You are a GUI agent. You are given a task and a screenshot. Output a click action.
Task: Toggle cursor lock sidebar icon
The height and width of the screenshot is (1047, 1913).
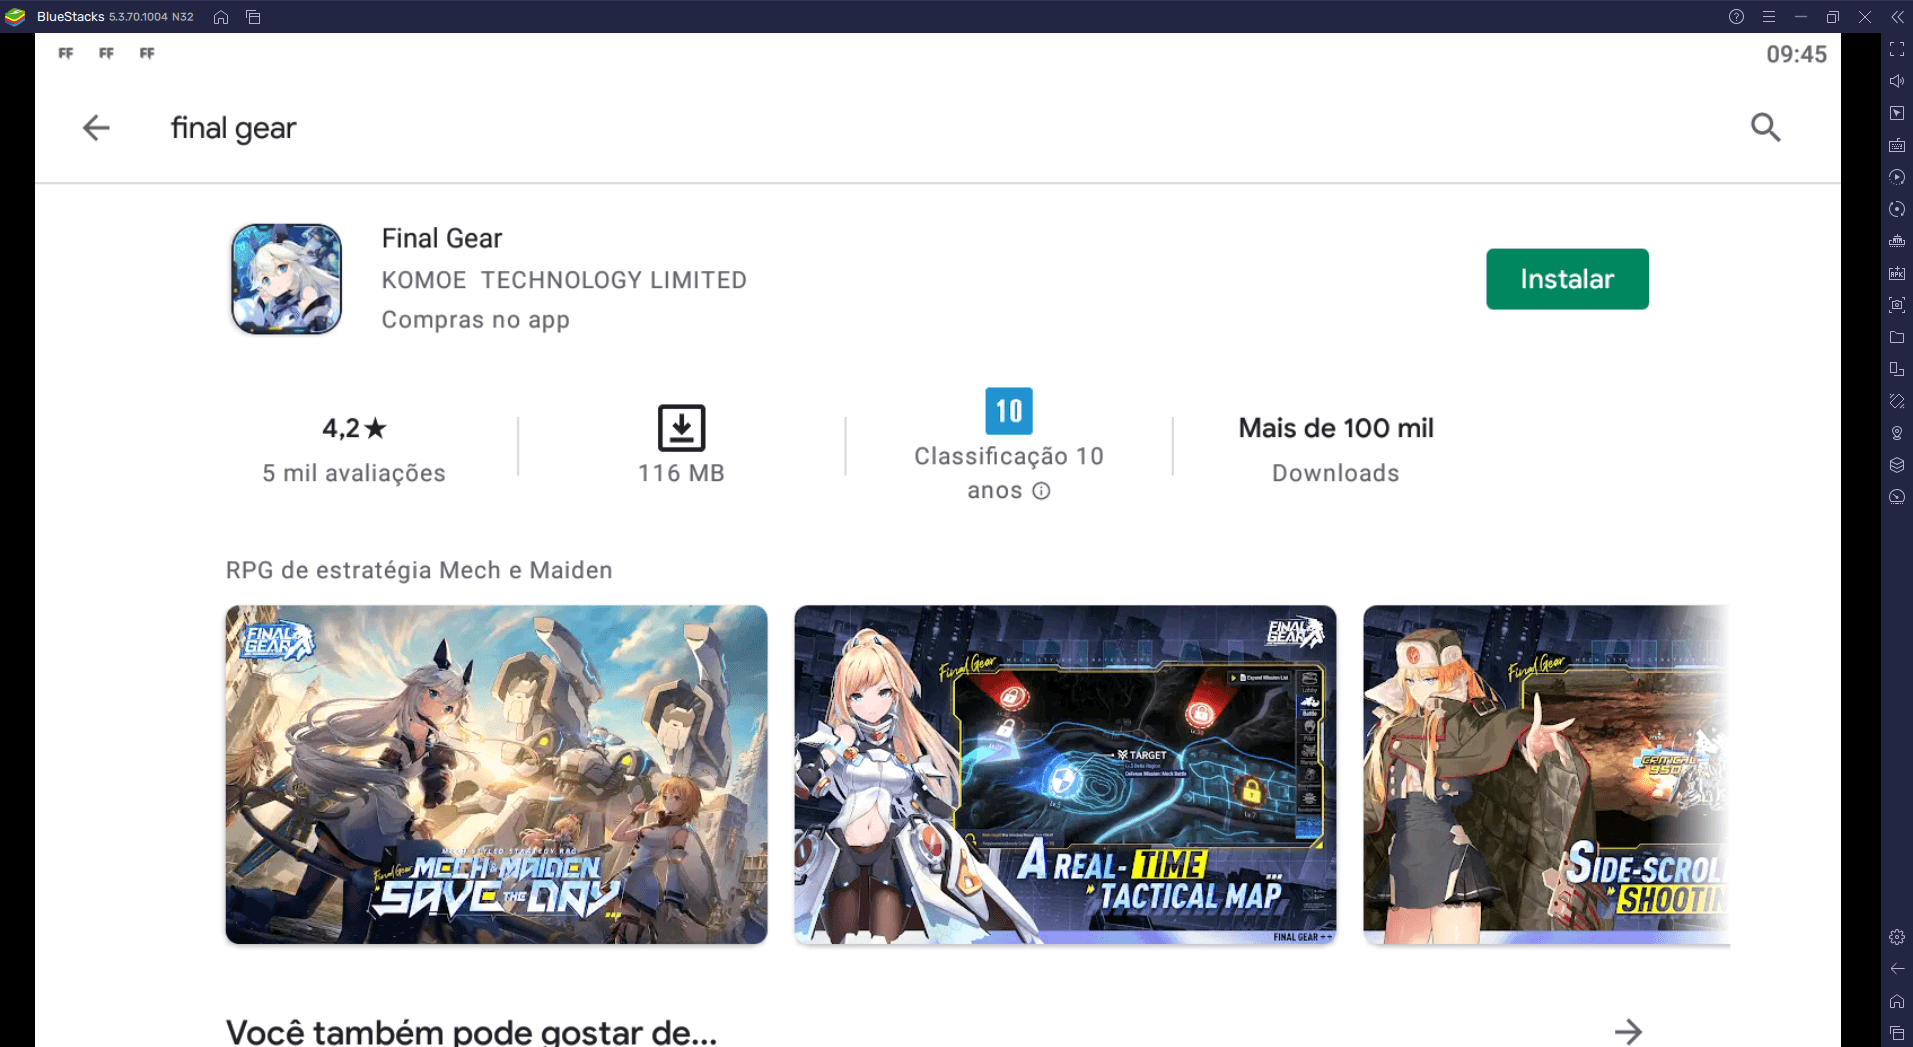[1897, 113]
